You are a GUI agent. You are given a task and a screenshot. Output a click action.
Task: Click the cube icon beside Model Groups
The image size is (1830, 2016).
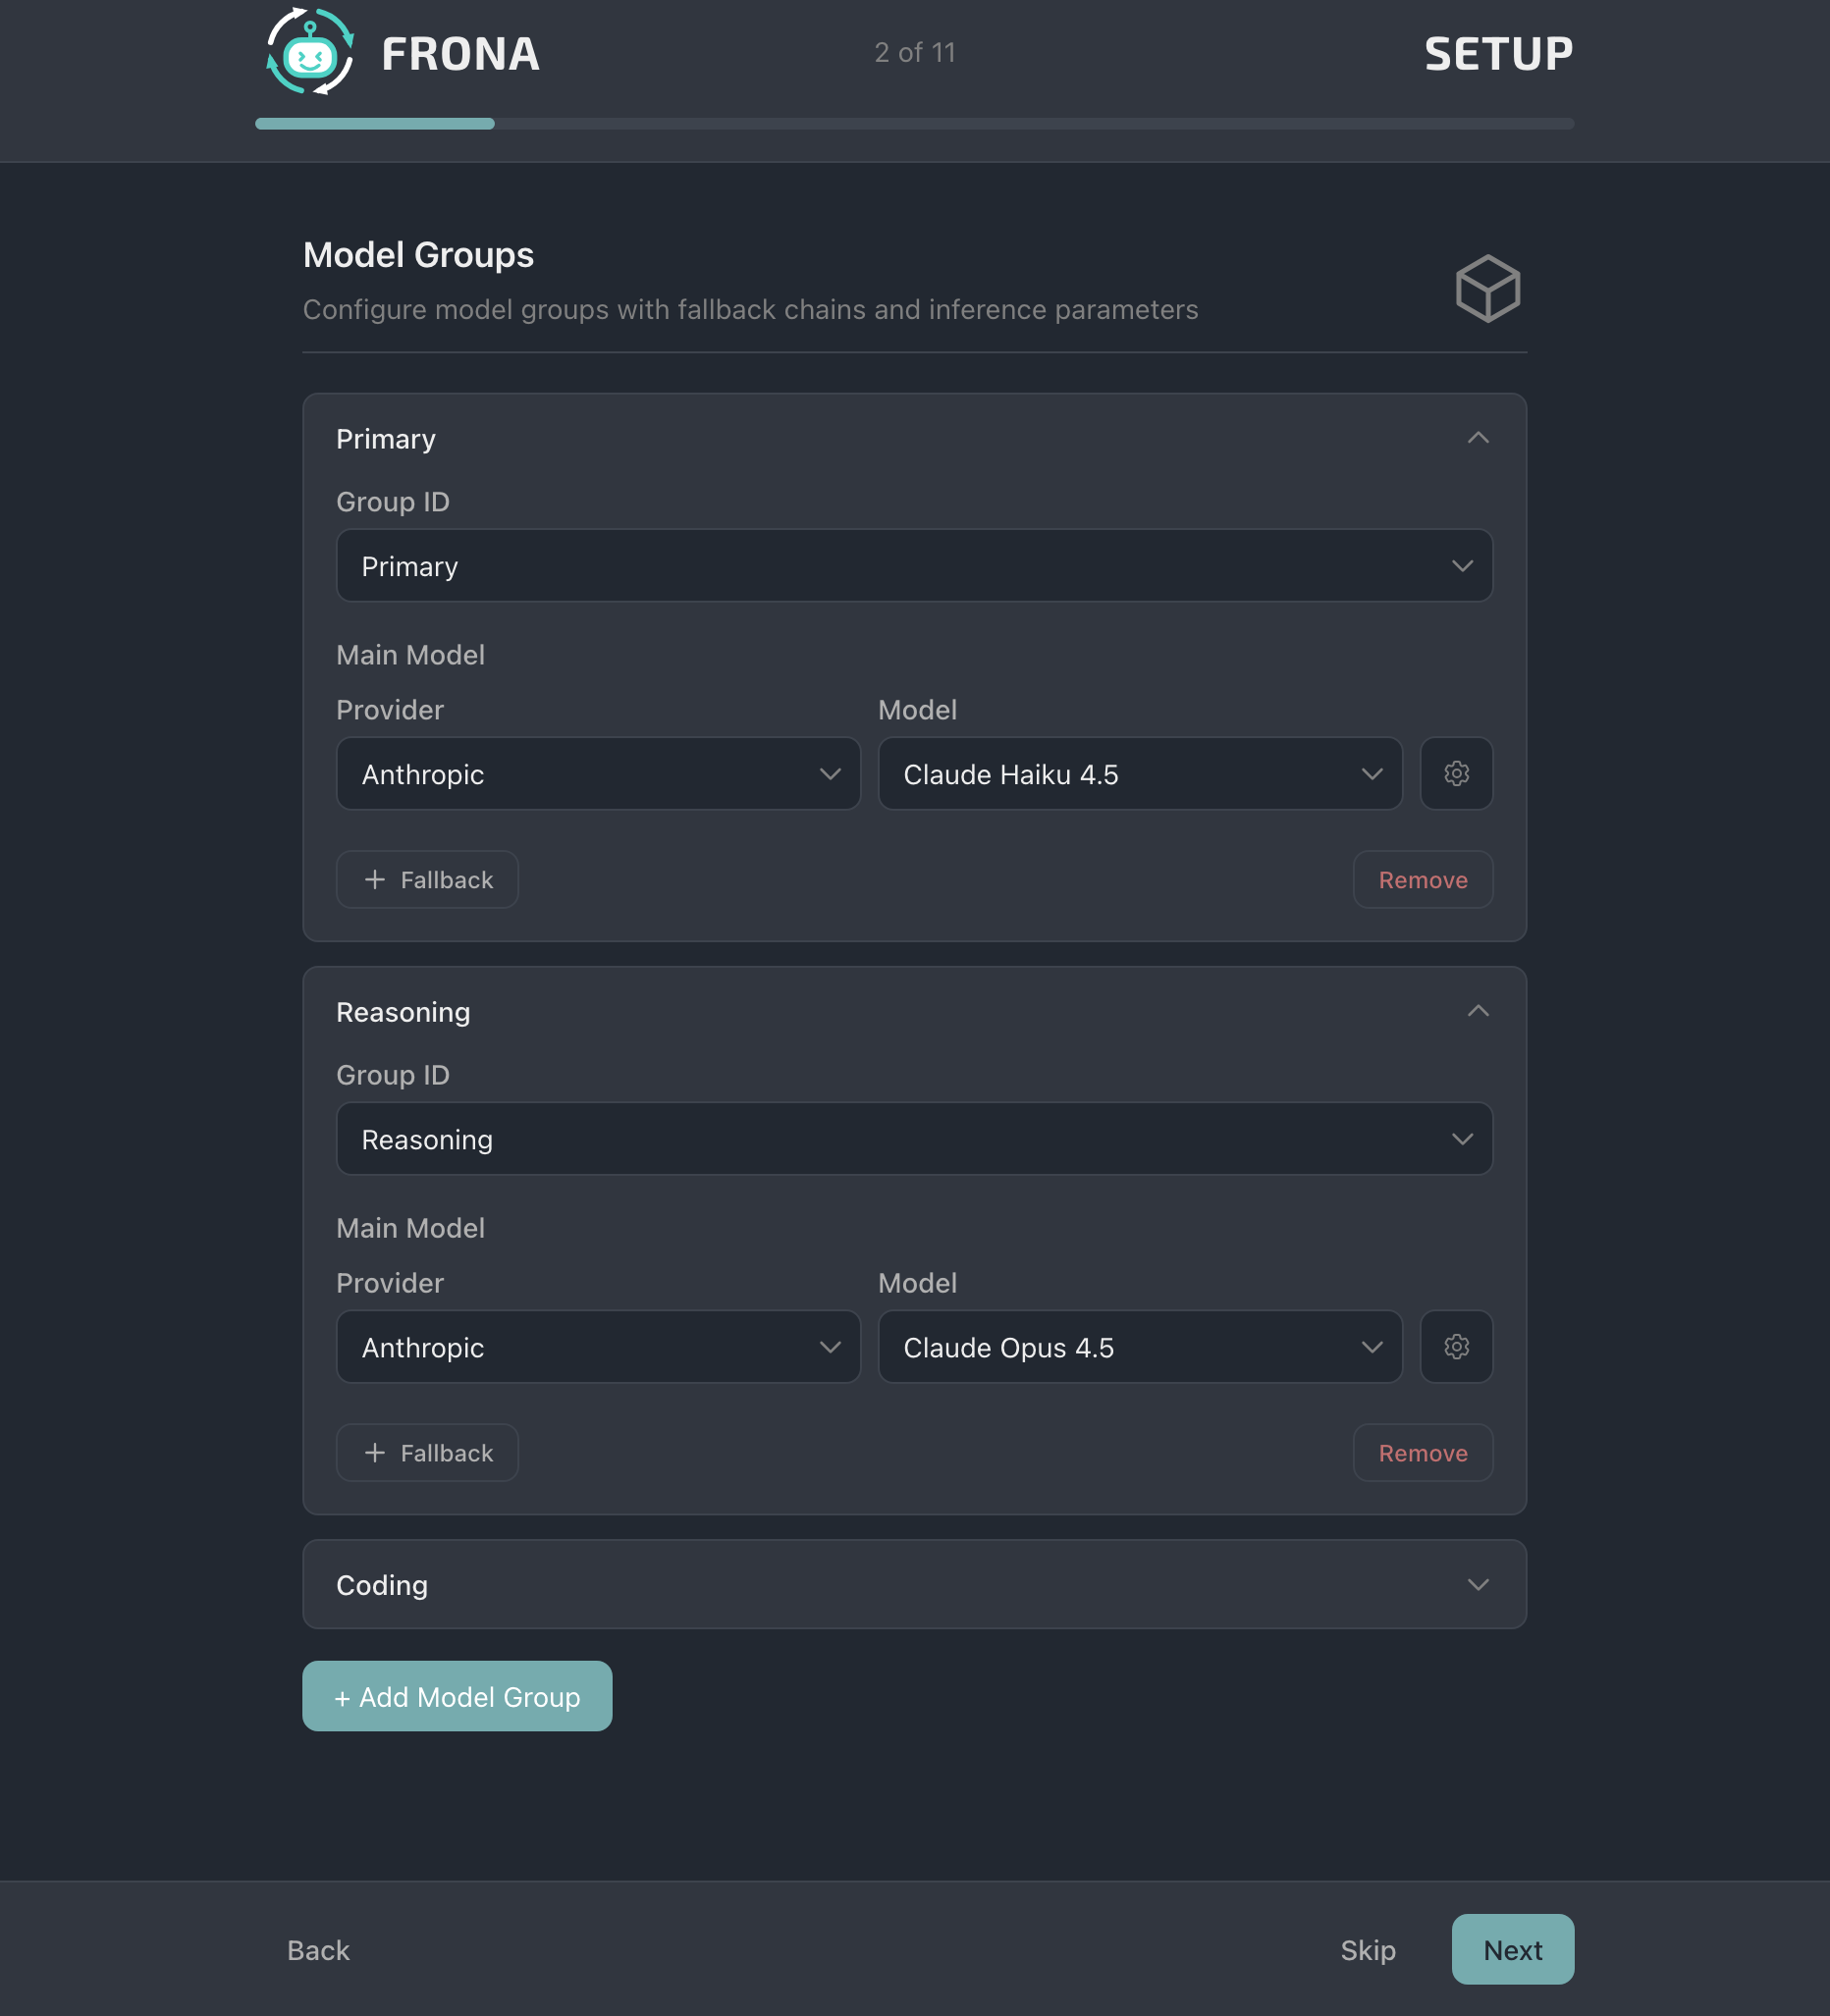click(1487, 289)
